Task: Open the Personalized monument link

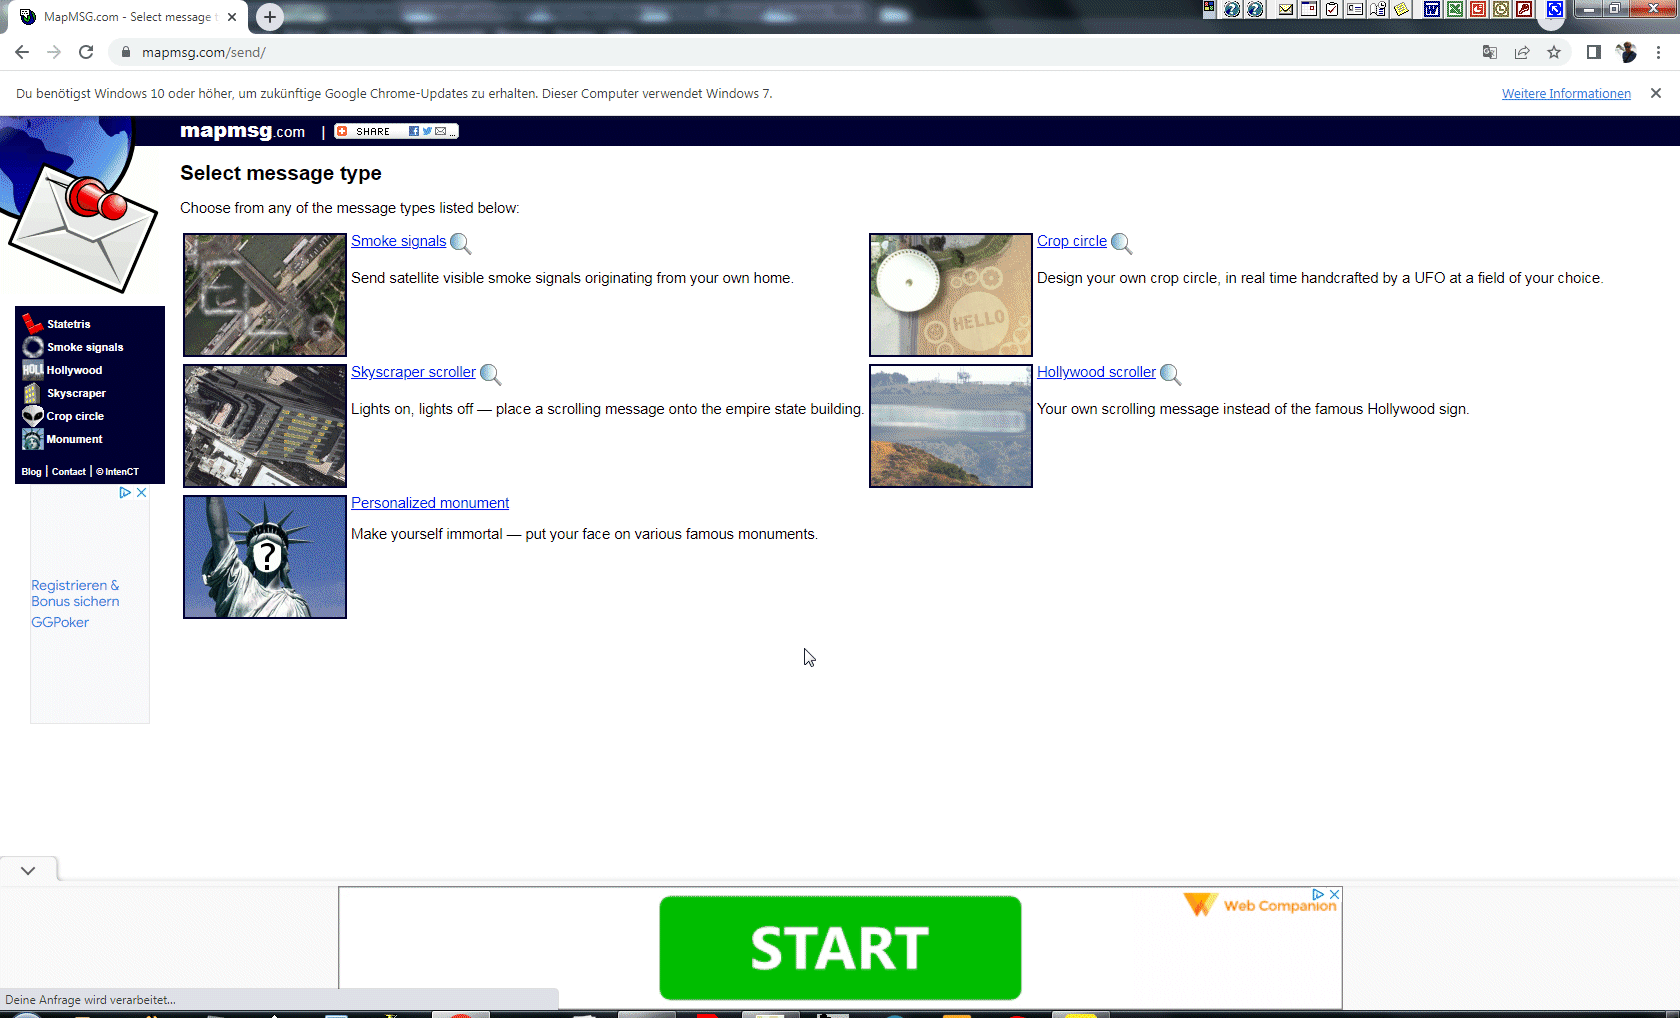Action: tap(430, 503)
